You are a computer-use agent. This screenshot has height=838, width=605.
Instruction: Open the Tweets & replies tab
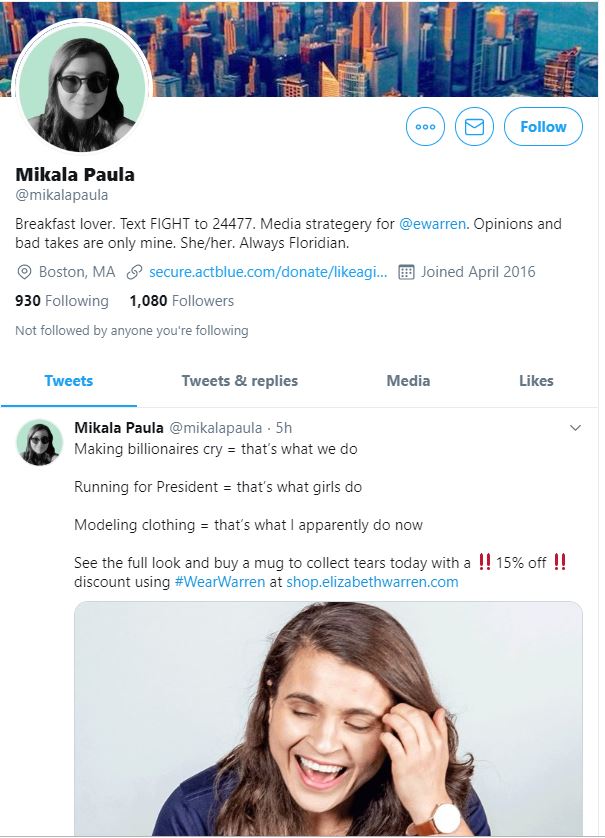pyautogui.click(x=240, y=381)
